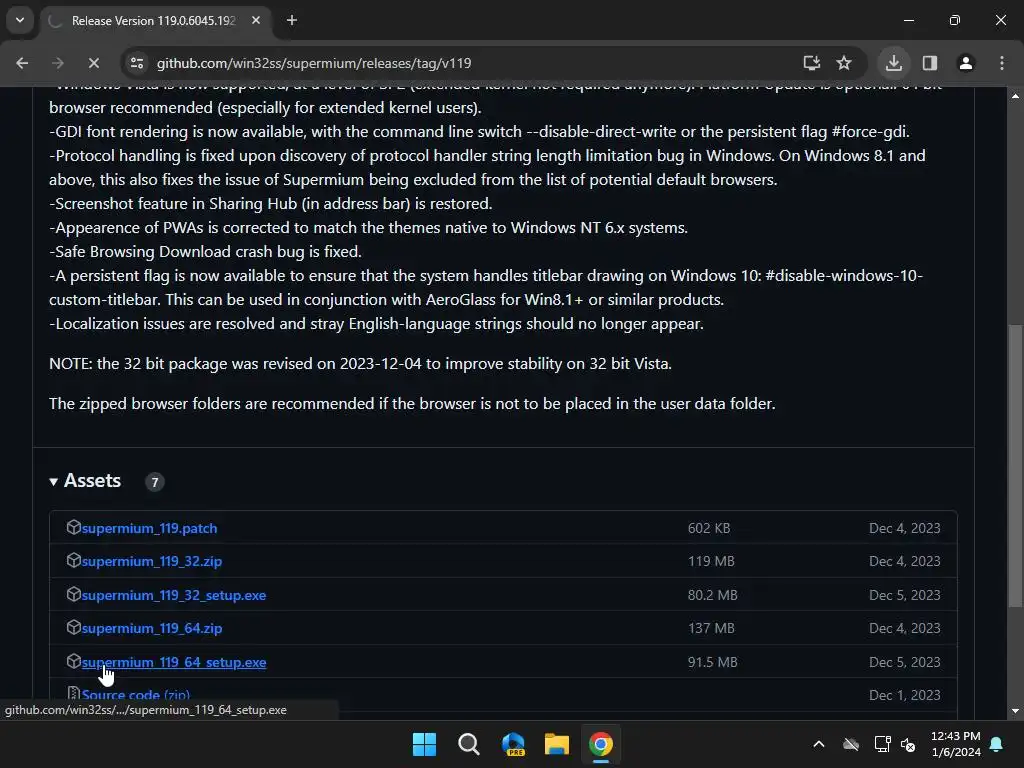Screen dimensions: 1024x768
Task: Click the forward navigation arrow
Action: [57, 63]
